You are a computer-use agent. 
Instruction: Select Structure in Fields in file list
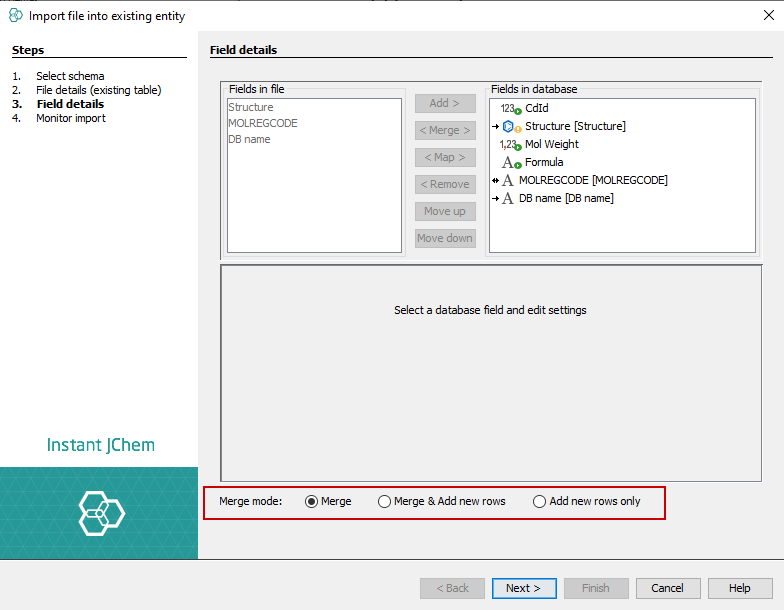[x=250, y=107]
